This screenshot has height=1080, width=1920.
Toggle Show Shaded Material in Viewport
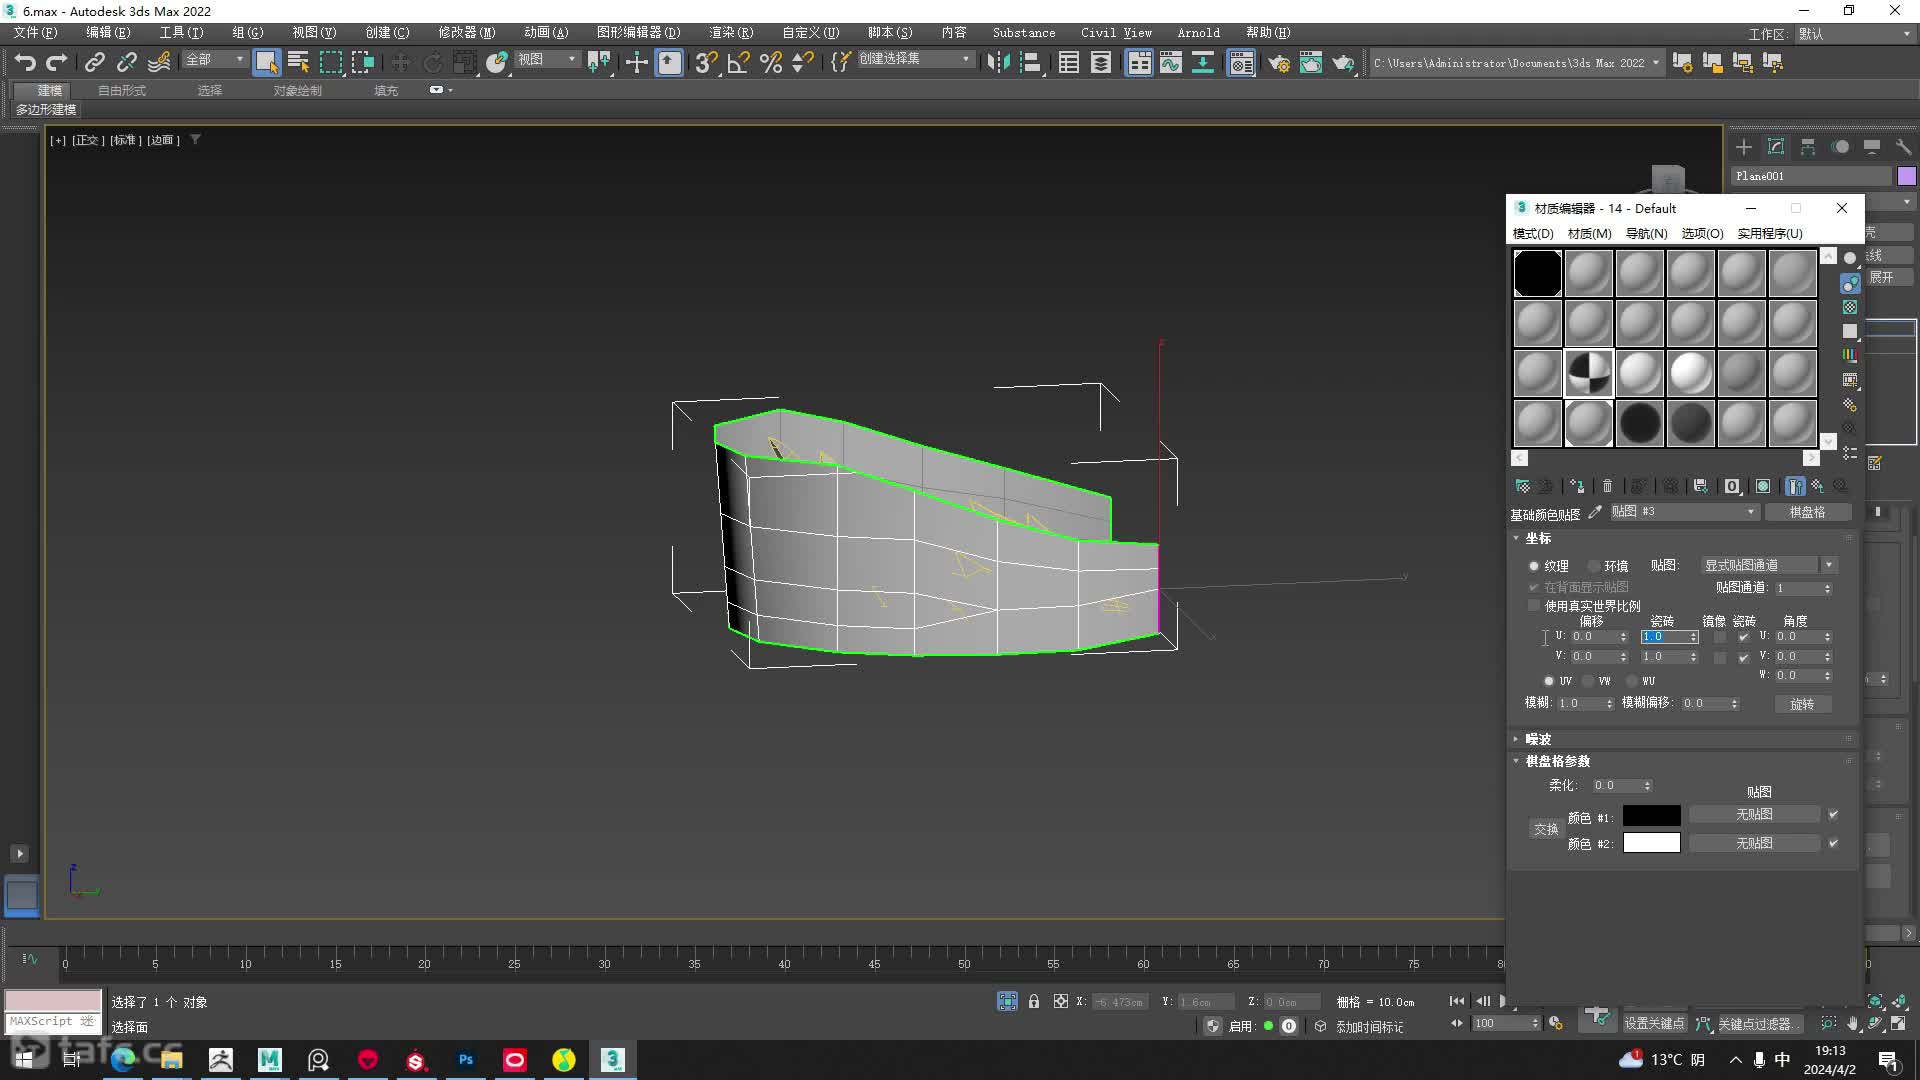[x=1763, y=486]
